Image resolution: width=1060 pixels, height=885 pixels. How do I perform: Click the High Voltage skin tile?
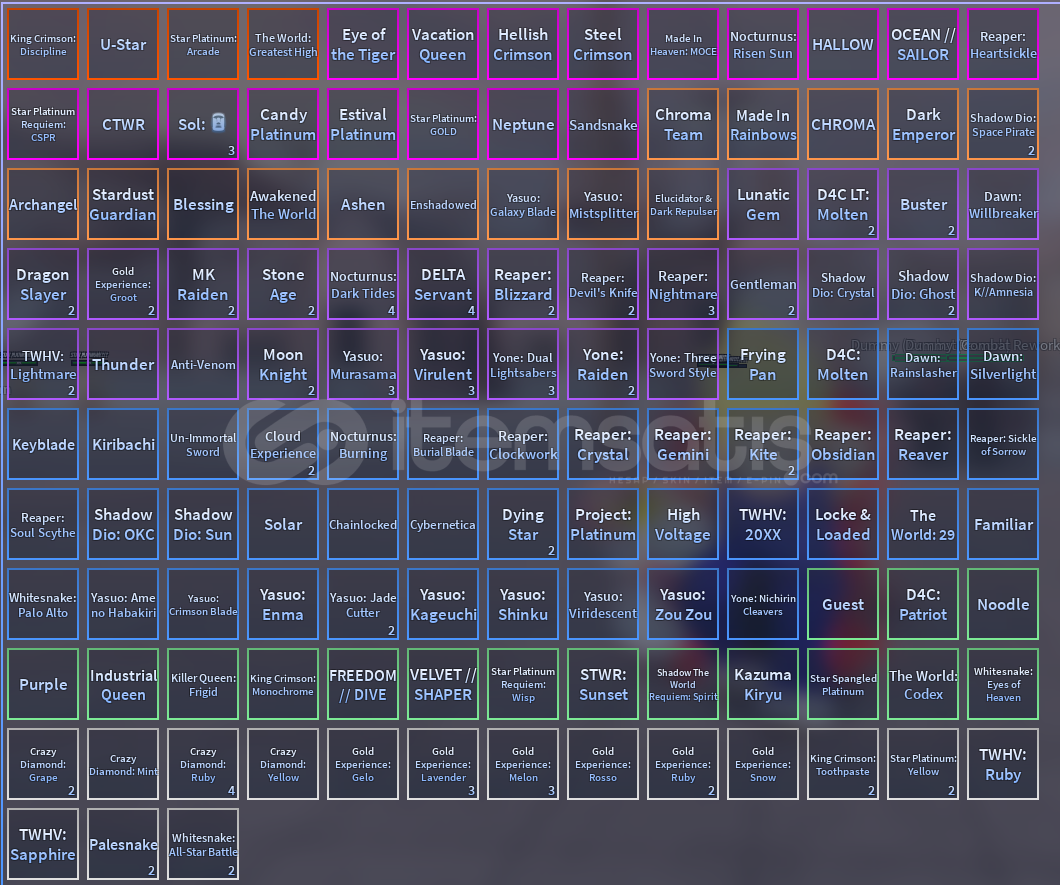pyautogui.click(x=683, y=524)
